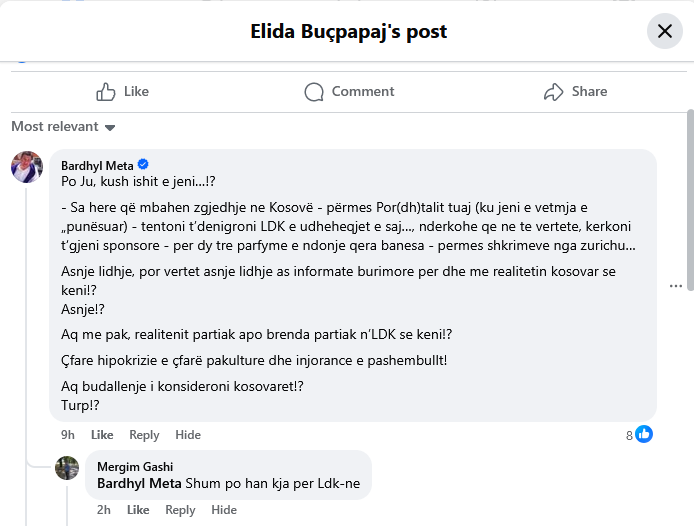Like Bardhyl Meta's comment
The image size is (694, 526).
coord(102,435)
